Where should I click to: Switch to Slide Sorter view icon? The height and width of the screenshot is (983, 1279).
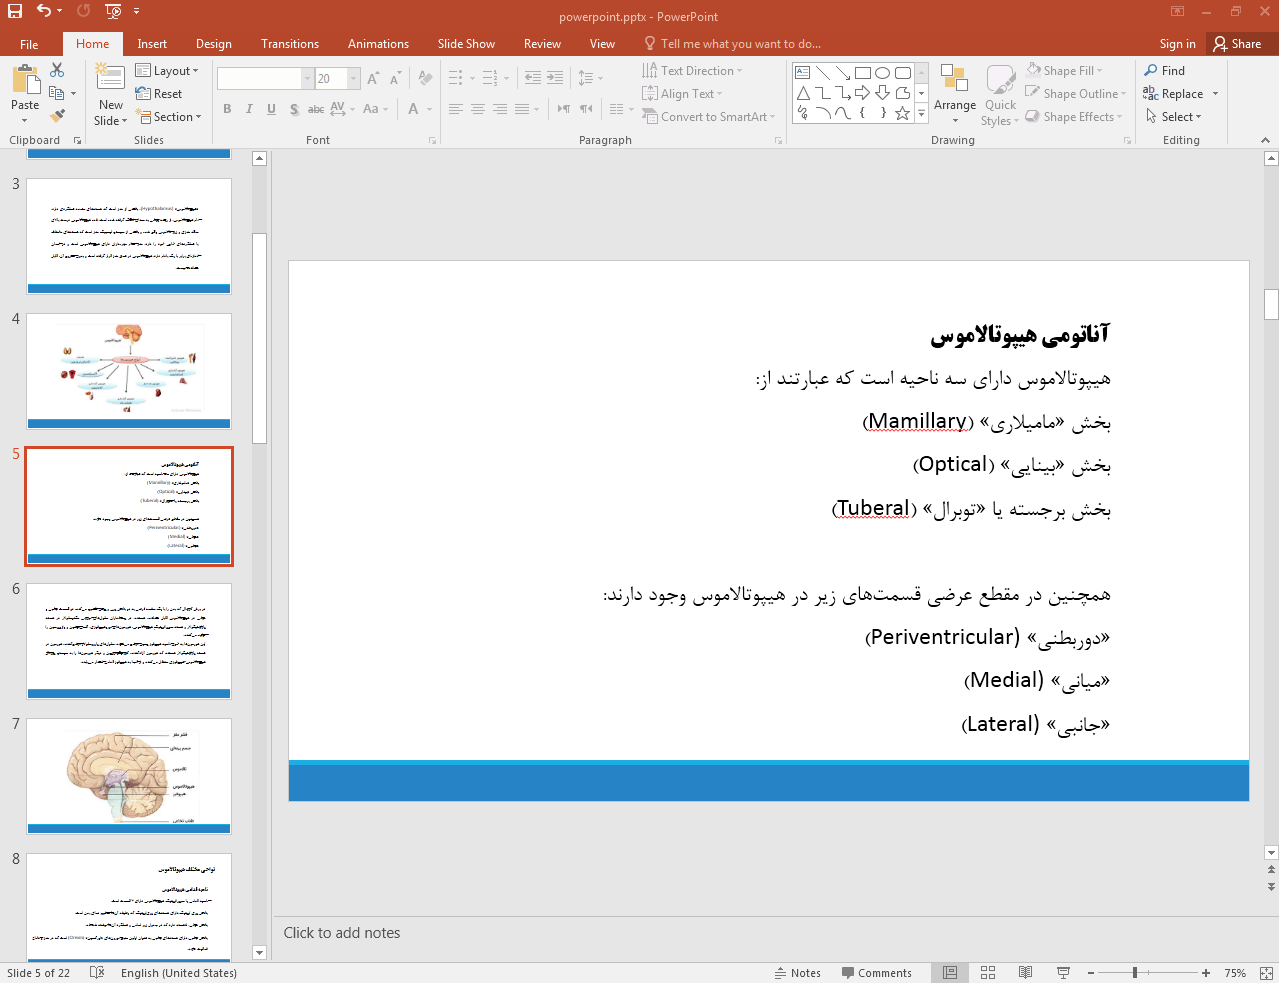[x=988, y=973]
